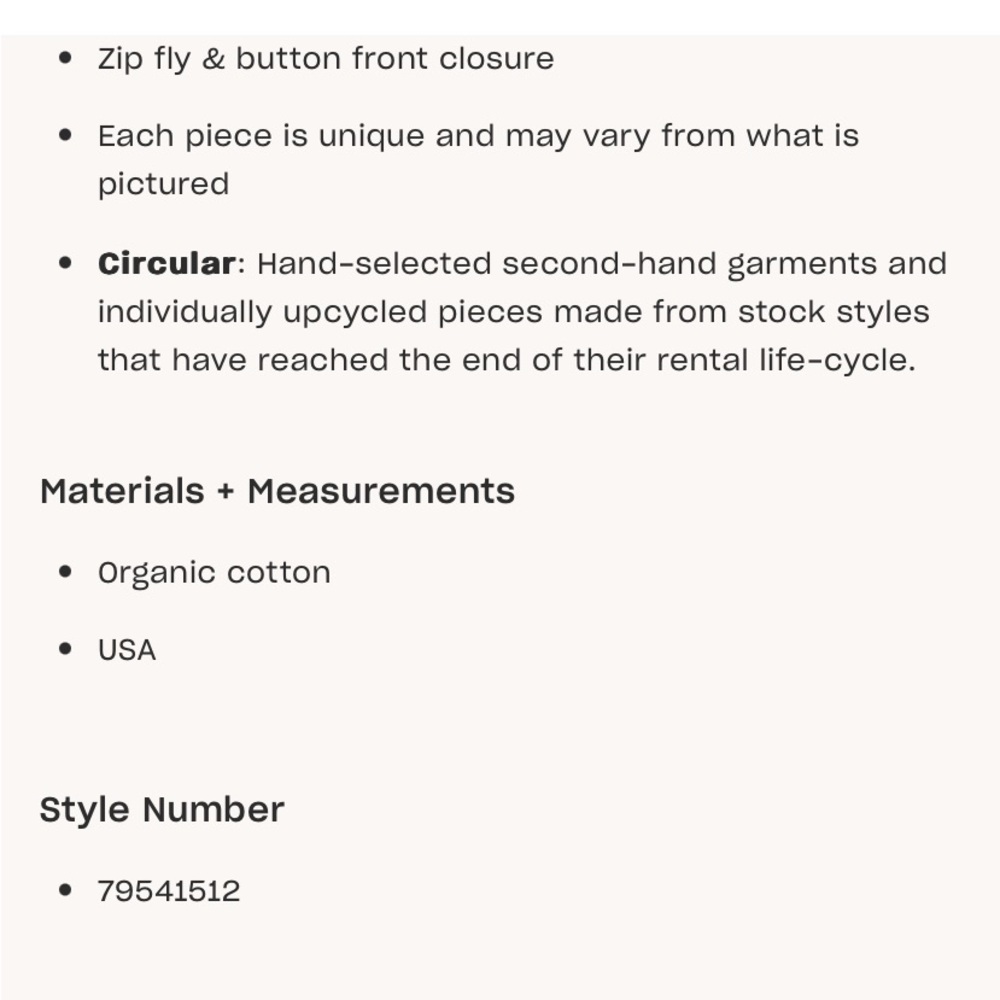Click the bullet next to "USA"

pos(66,650)
